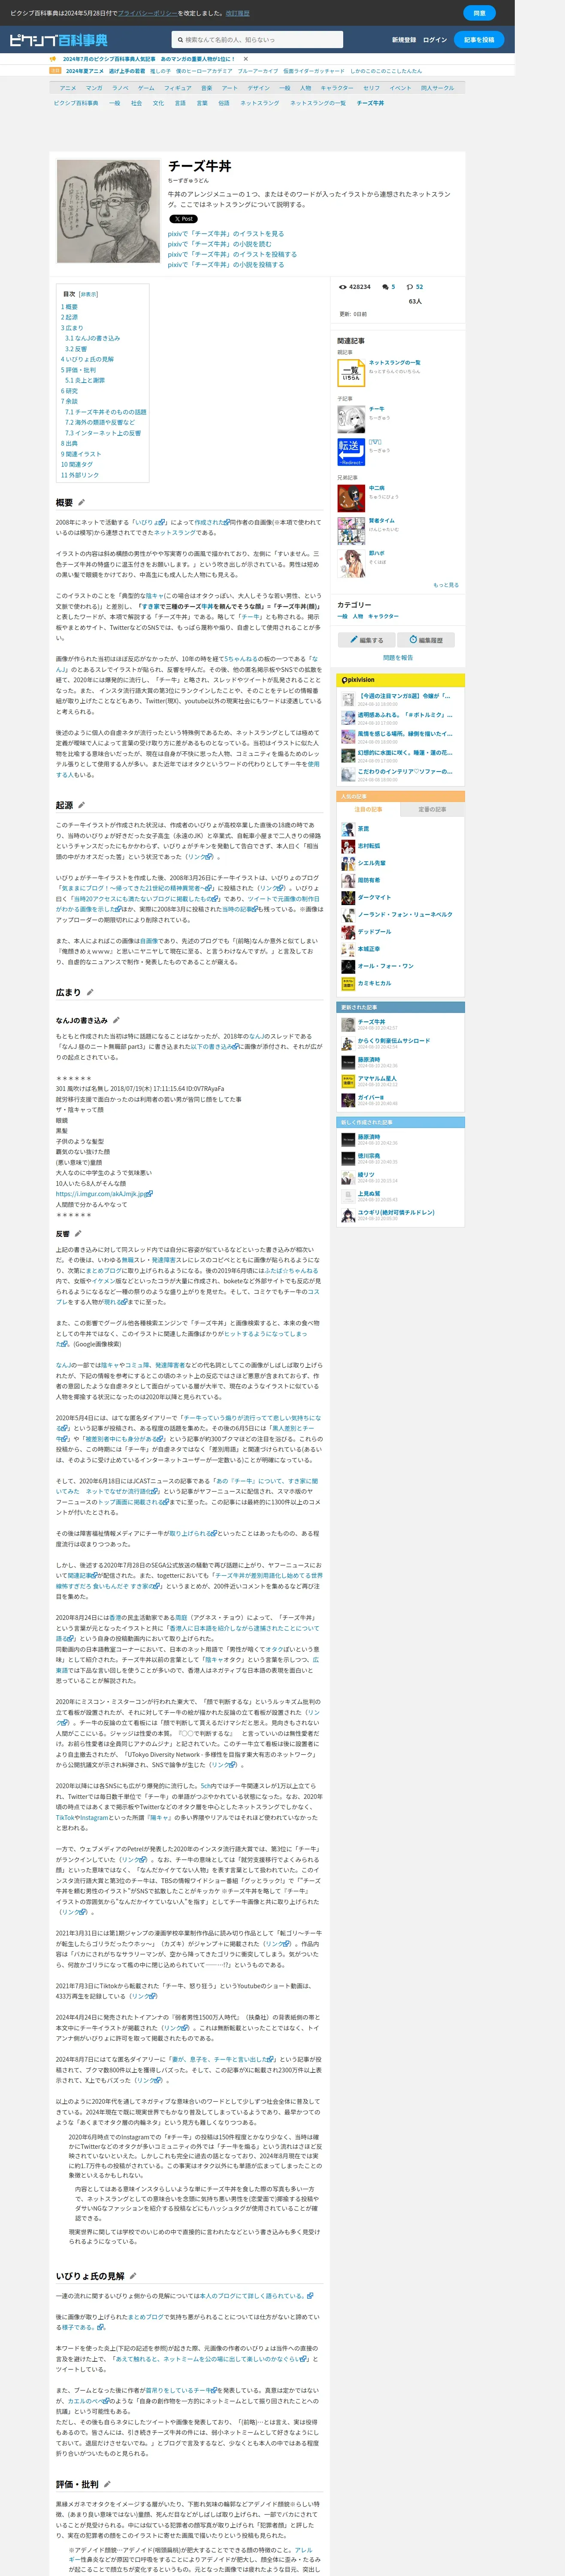Screen dimensions: 565x2576
Task: Click もっと見る under related articles
Action: pos(446,585)
